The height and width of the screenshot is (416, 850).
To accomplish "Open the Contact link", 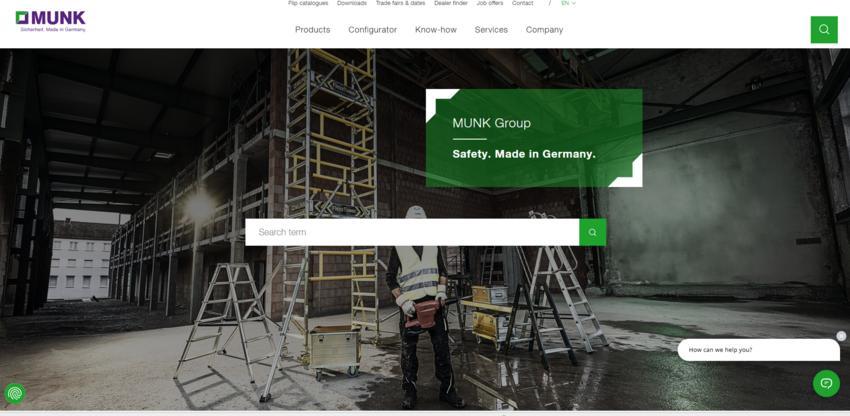I will [x=523, y=3].
